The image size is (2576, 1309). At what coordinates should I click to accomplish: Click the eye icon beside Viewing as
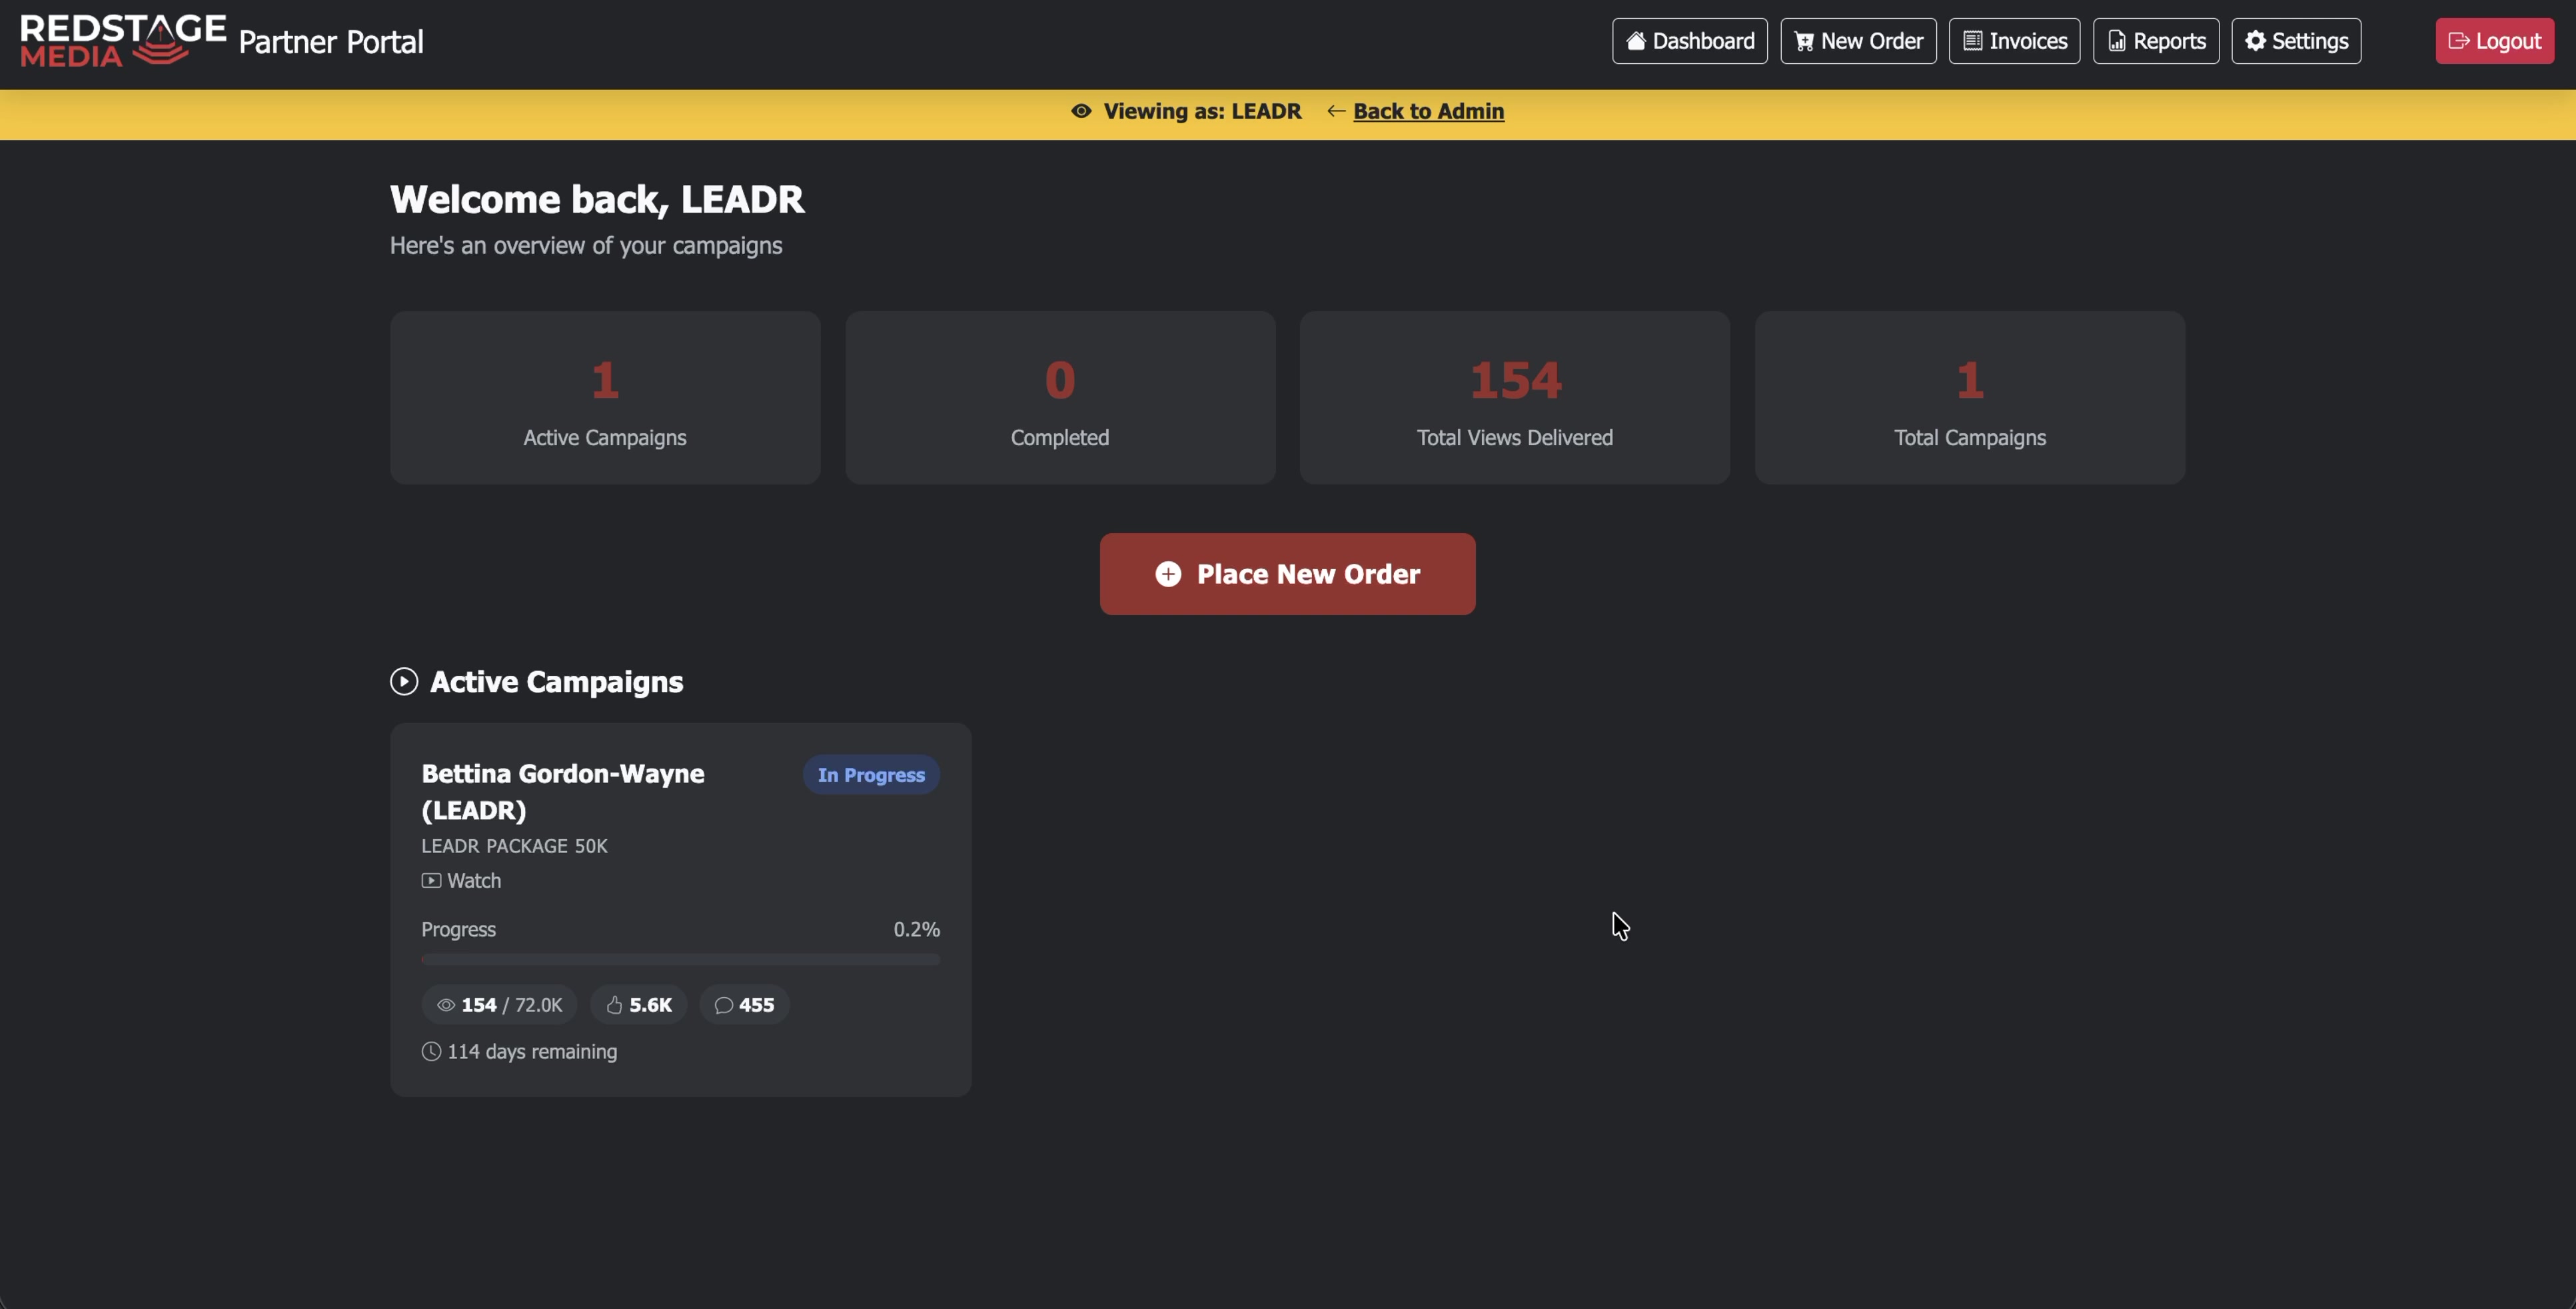(x=1080, y=111)
